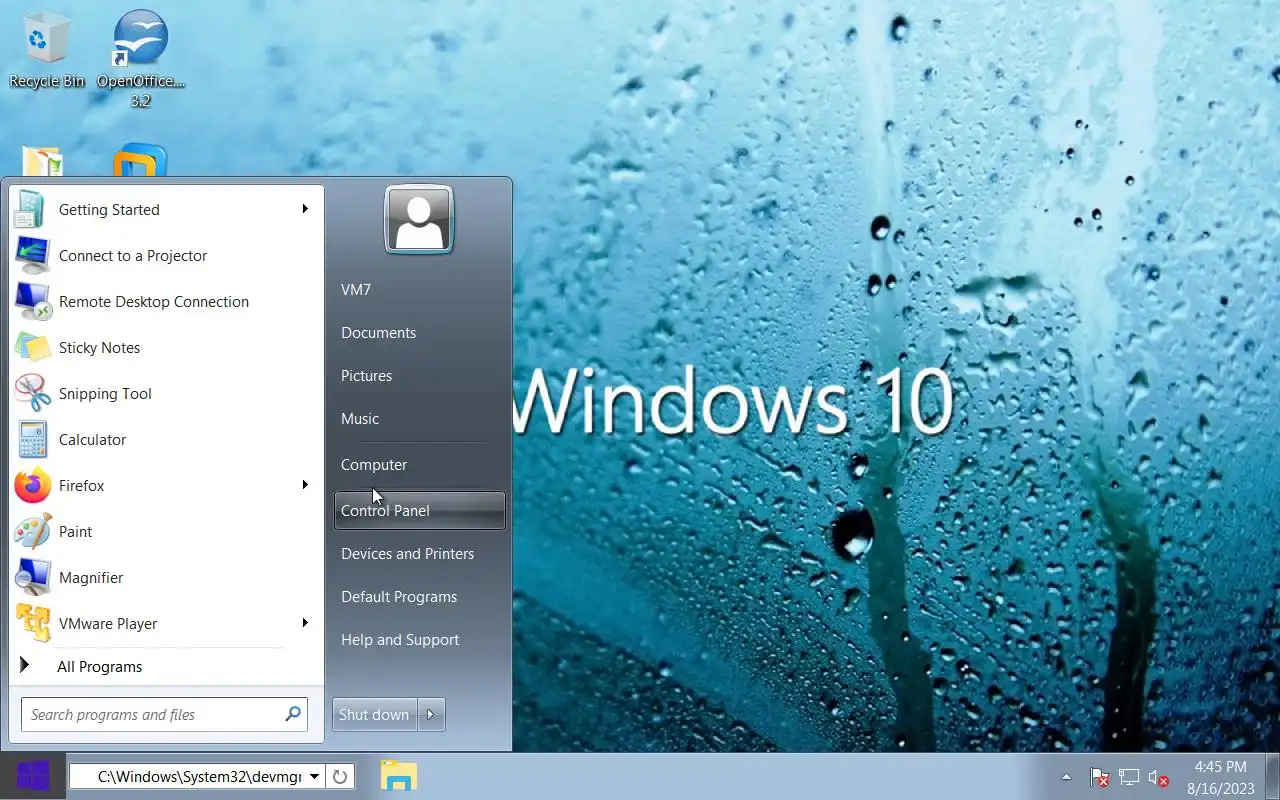Click the Shut down button
The image size is (1280, 800).
(x=374, y=714)
